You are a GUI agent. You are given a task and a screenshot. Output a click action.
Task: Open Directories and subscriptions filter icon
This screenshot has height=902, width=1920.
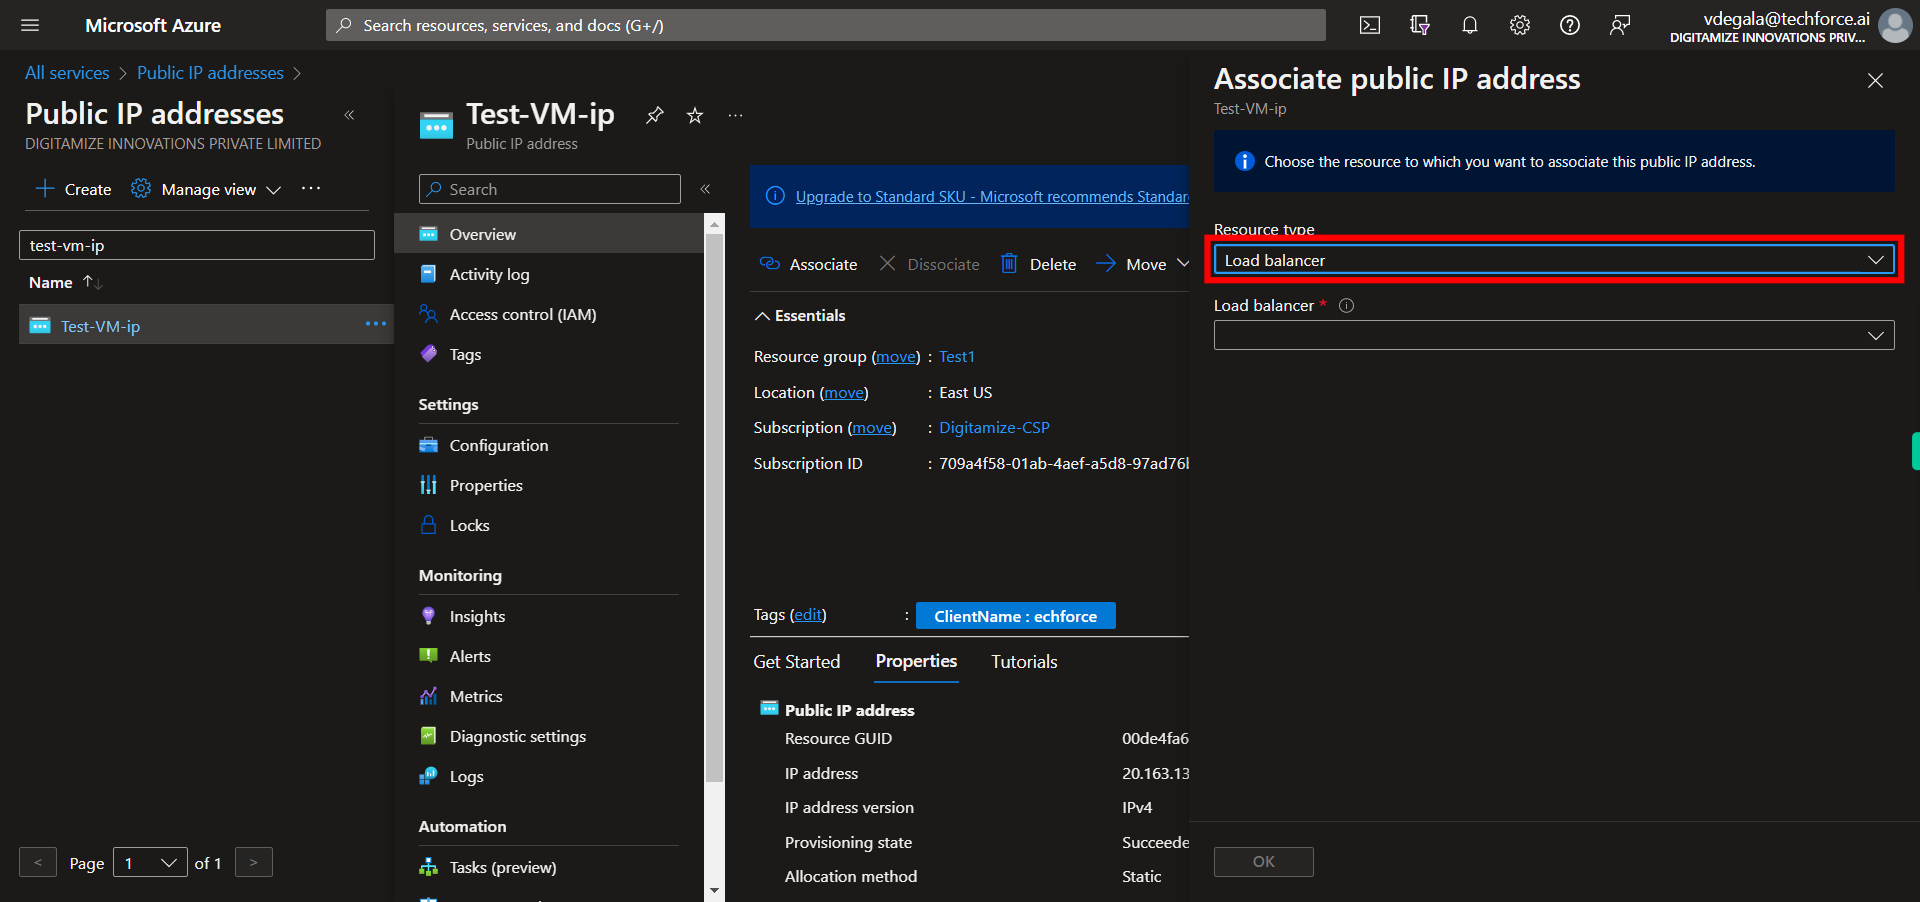[x=1420, y=25]
